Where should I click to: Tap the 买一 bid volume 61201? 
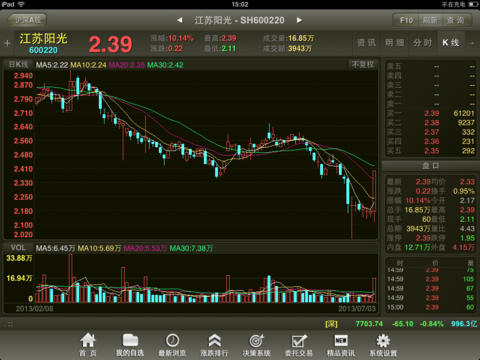(464, 114)
